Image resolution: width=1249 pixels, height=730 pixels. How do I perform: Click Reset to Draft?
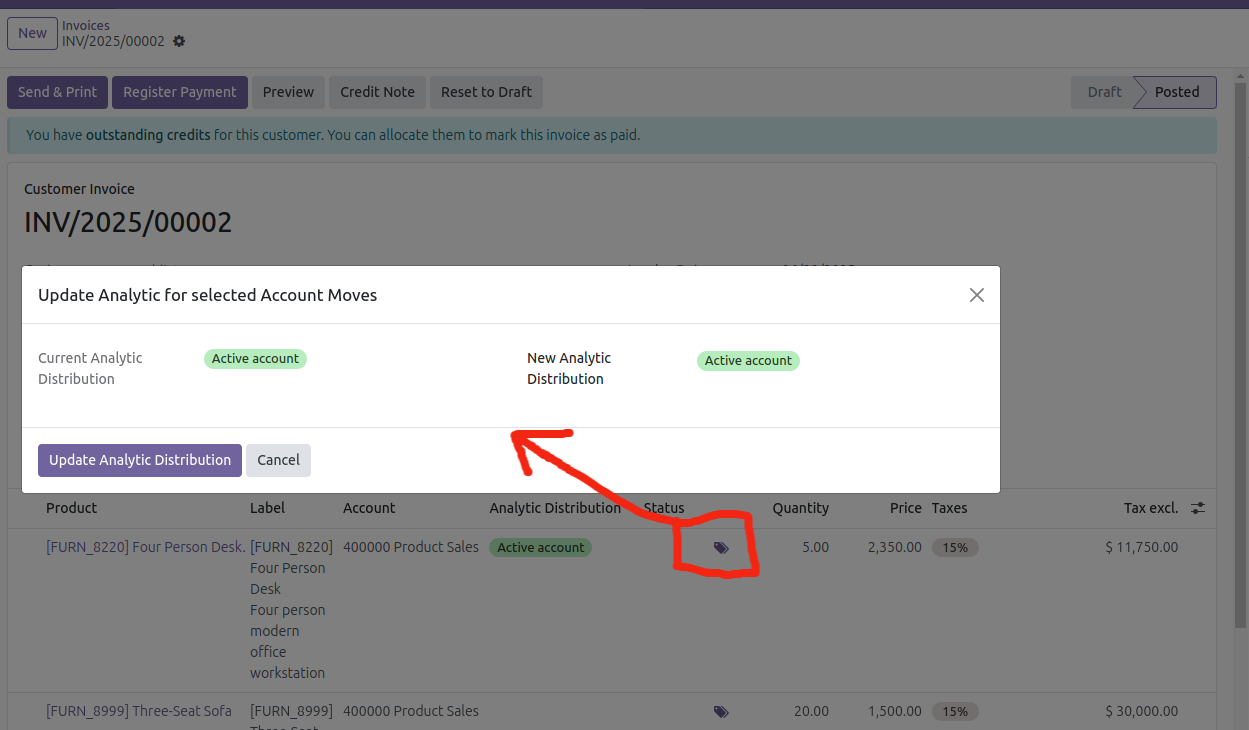(486, 92)
